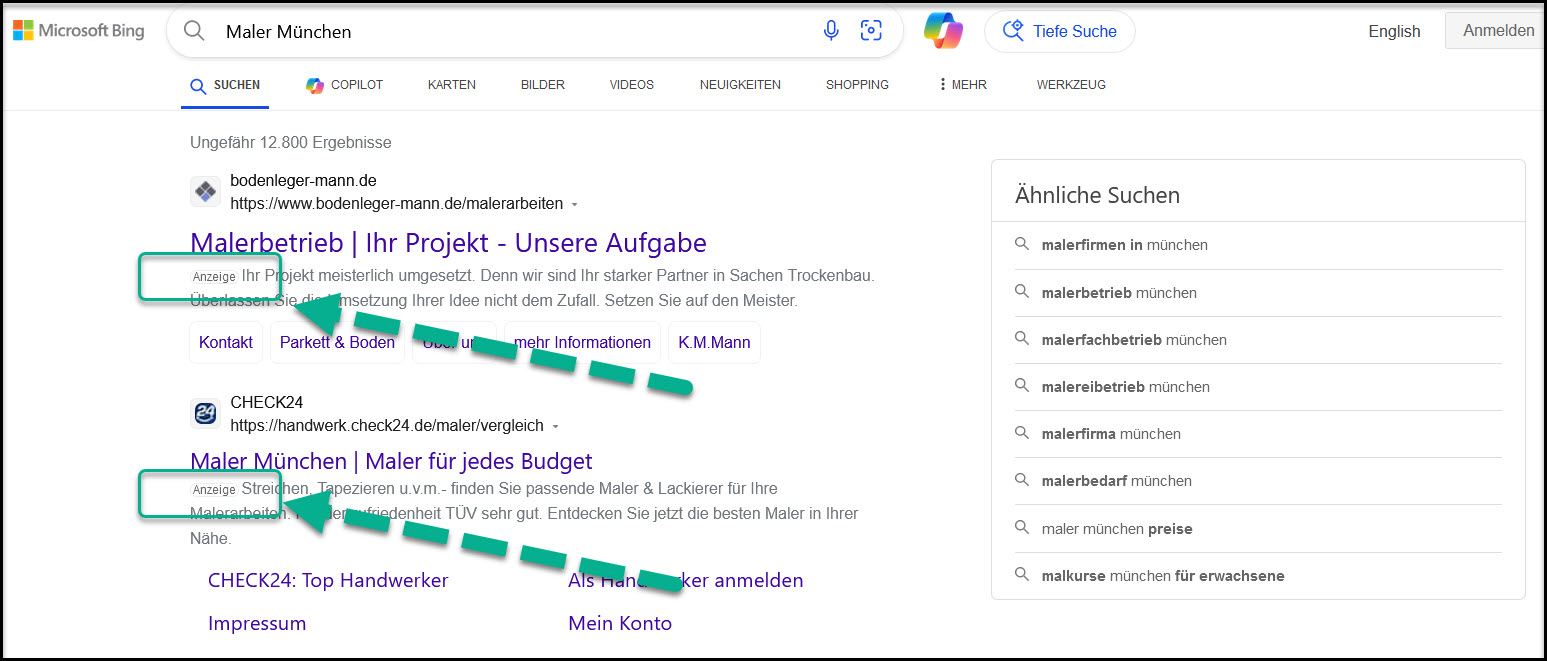Click the mehr Informationen sitelink button
1547x661 pixels.
[x=582, y=342]
